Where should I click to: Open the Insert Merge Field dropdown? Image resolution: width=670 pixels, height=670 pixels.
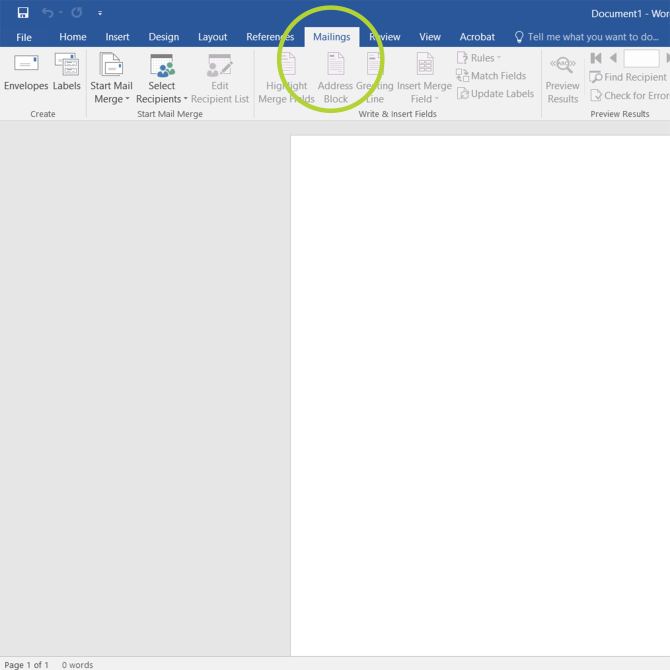tap(424, 78)
